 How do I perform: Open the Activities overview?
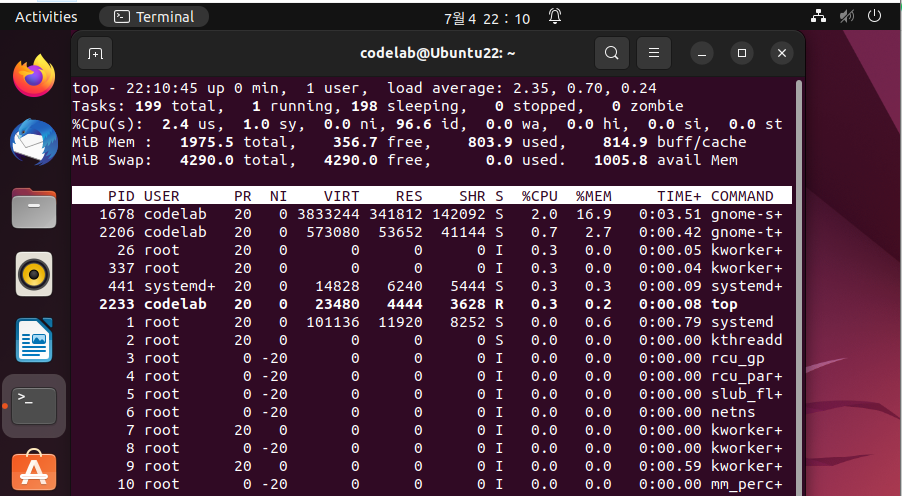point(46,17)
